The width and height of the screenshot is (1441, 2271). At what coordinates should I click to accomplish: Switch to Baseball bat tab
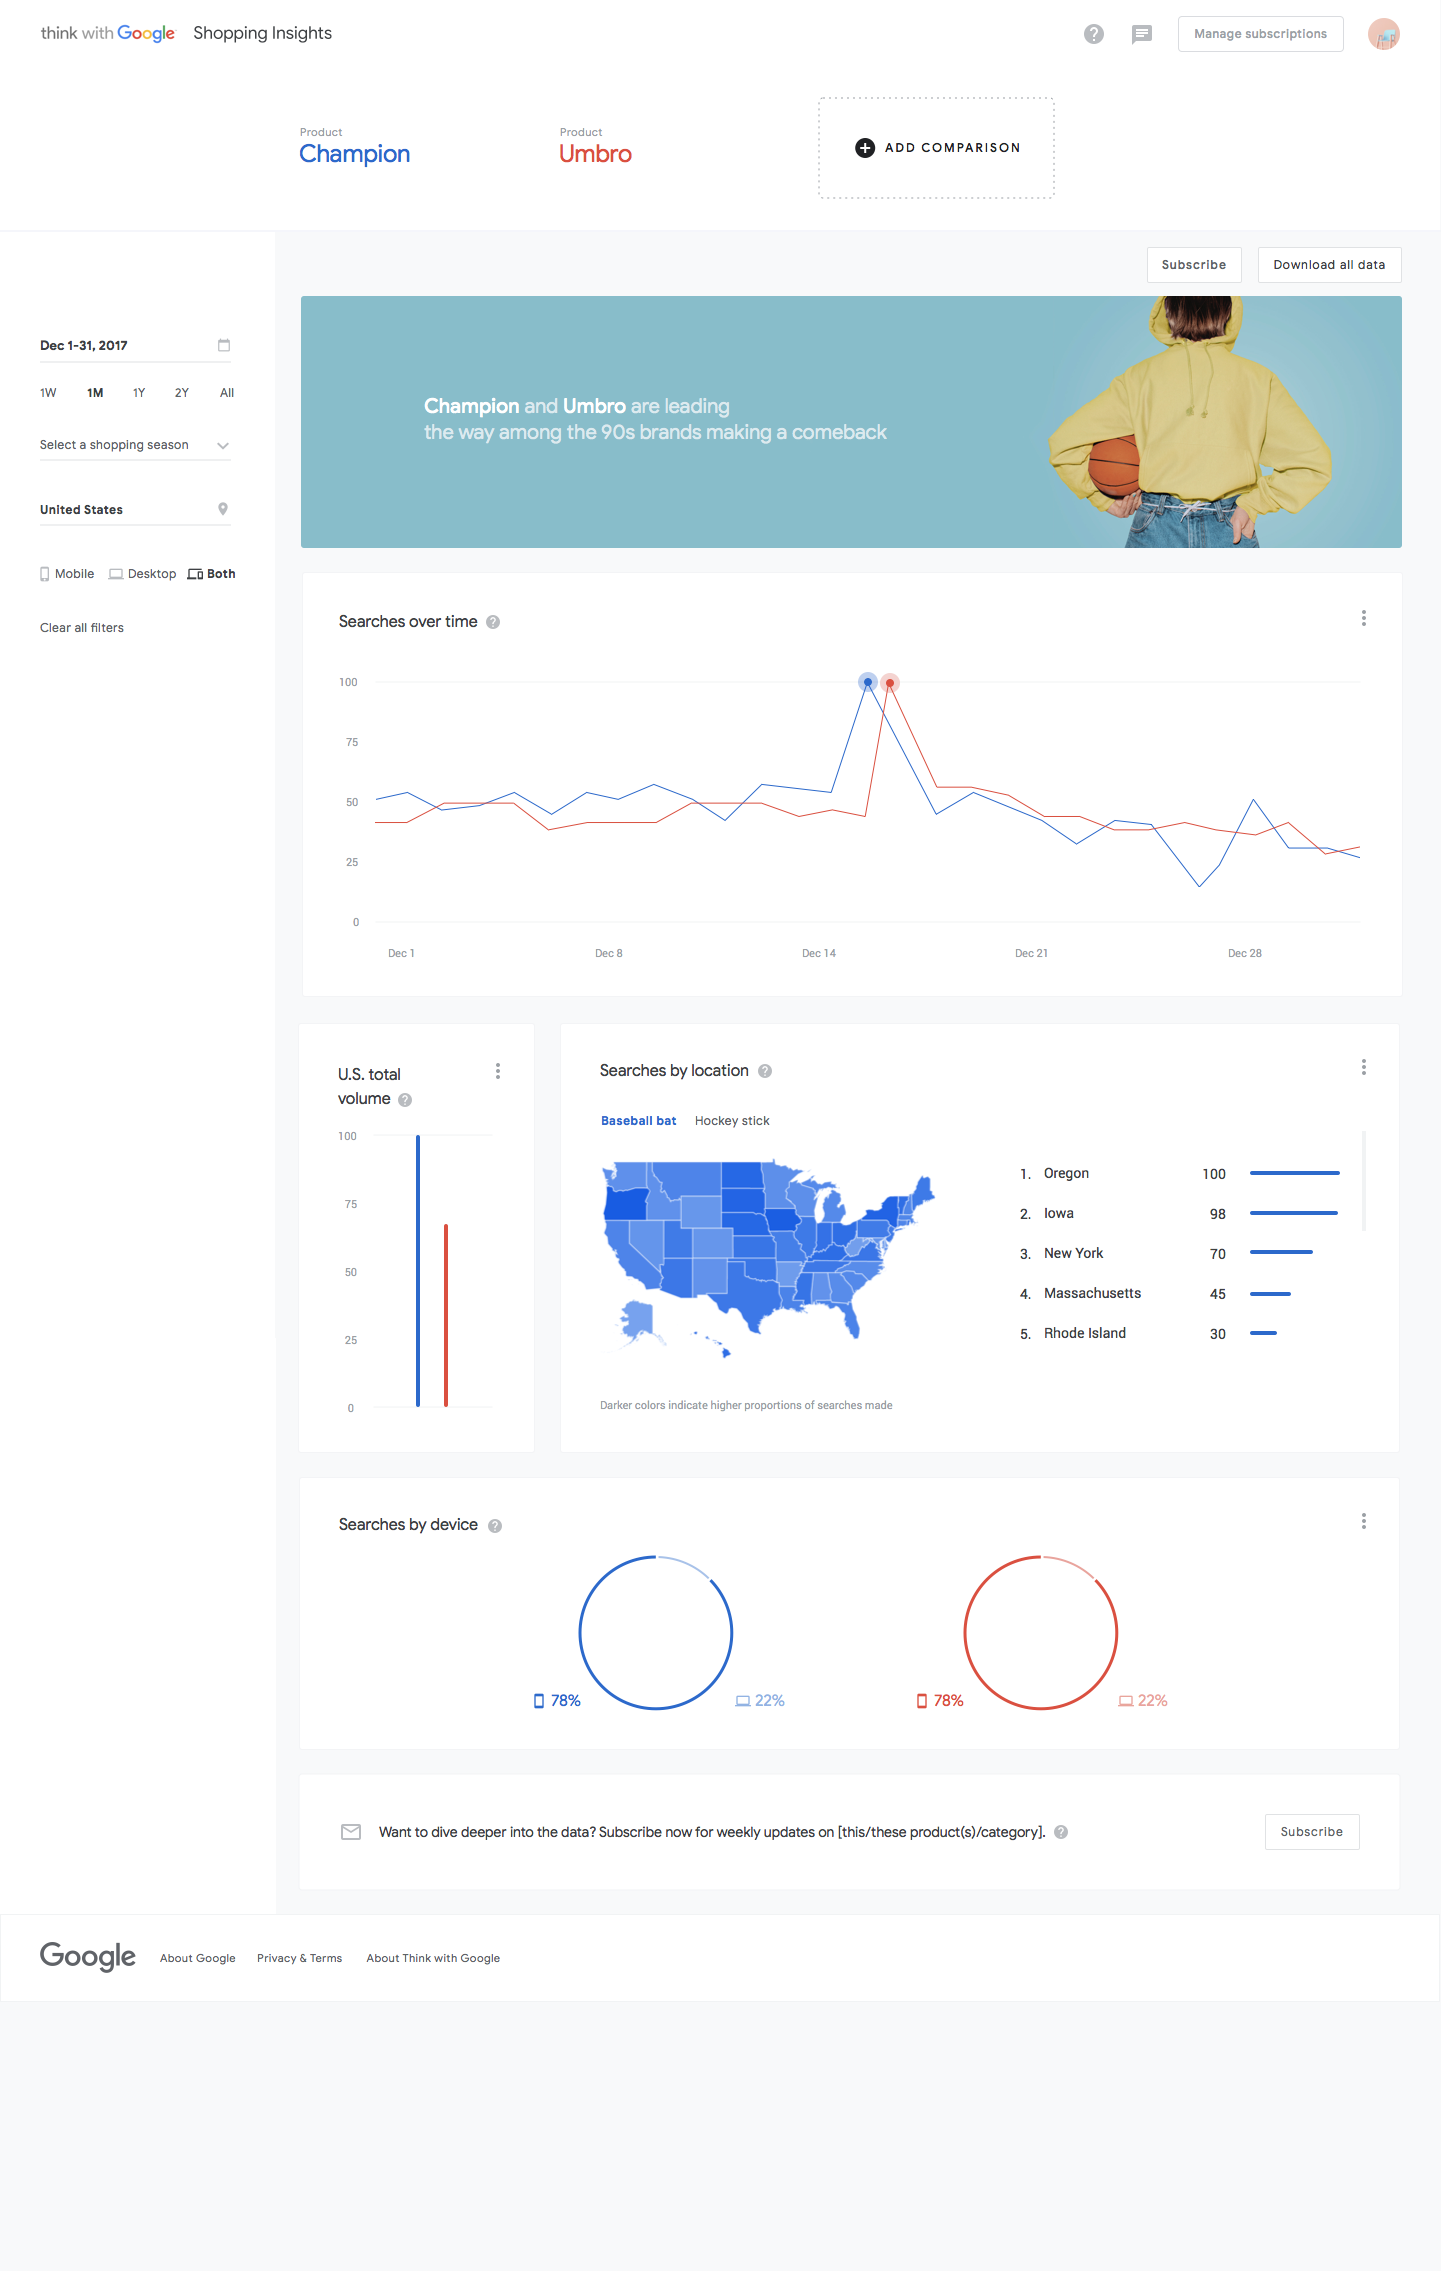pos(638,1121)
